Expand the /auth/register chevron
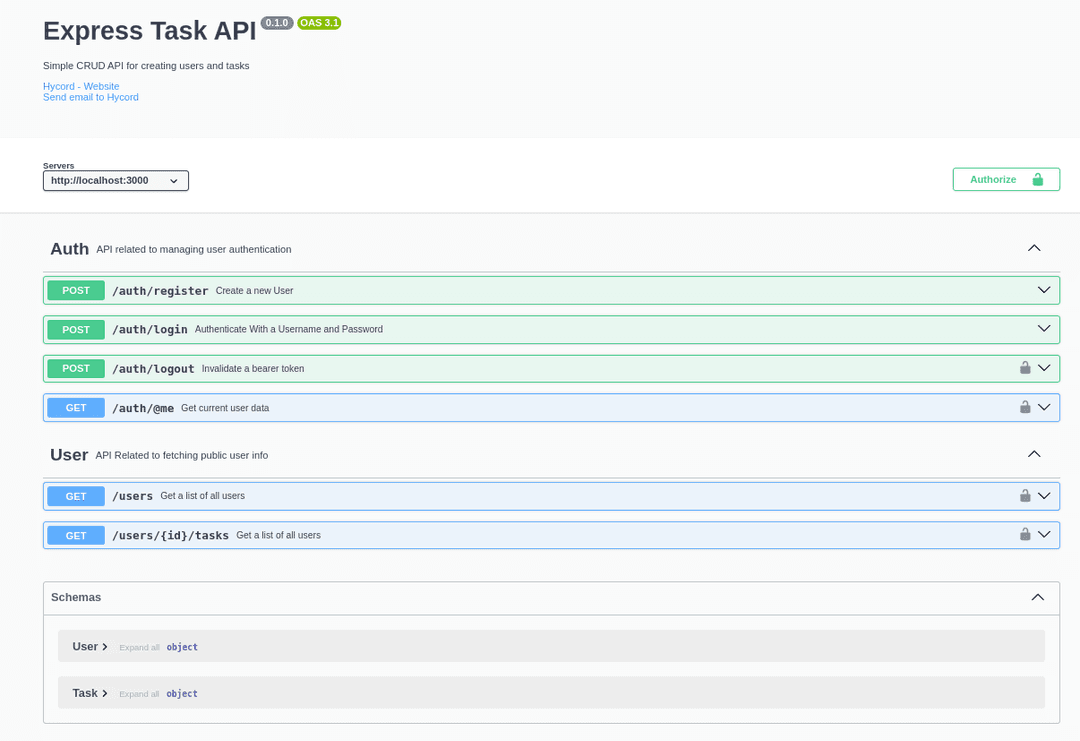Screen dimensions: 1080x741 [x=1044, y=290]
